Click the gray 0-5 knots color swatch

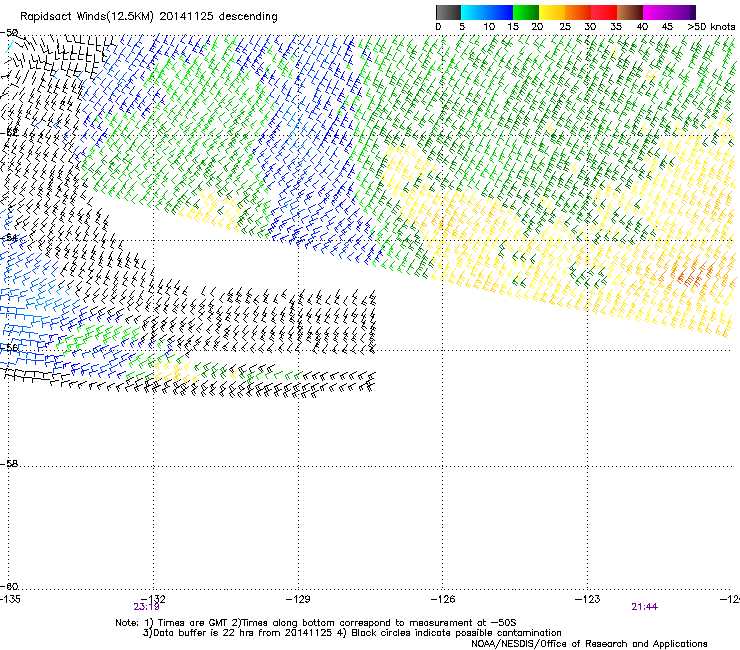[x=448, y=12]
